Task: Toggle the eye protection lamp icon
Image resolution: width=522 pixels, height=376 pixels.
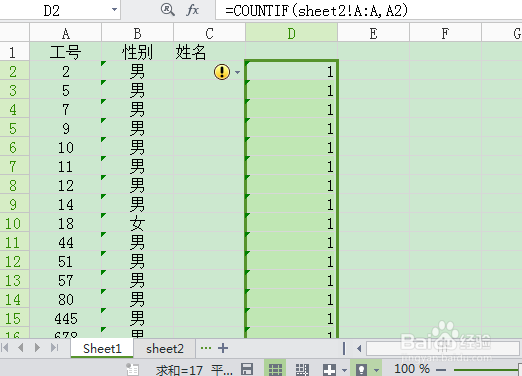Action: coord(362,369)
